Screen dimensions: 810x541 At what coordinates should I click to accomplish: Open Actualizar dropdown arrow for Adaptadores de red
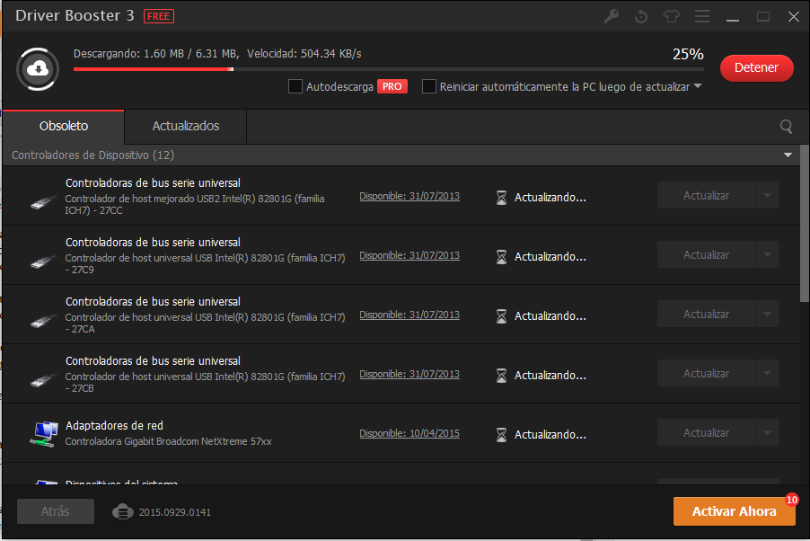pyautogui.click(x=768, y=433)
